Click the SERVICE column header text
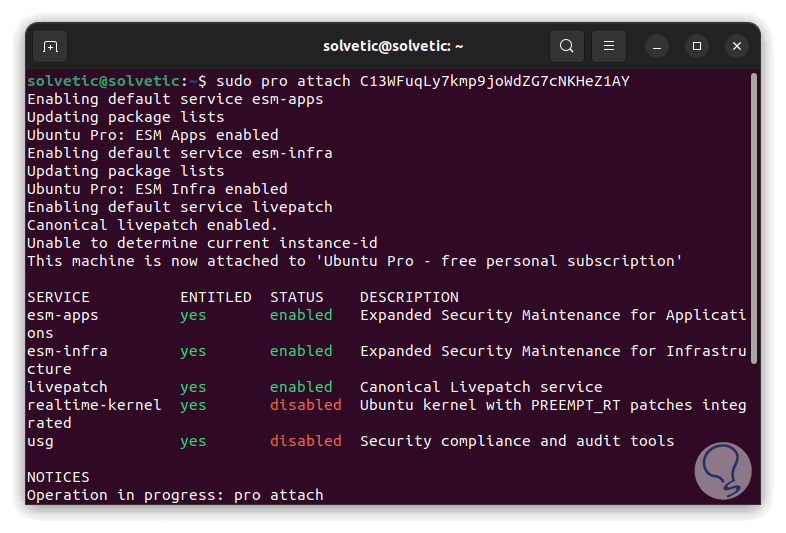Screen dimensions: 786x533 (58, 297)
